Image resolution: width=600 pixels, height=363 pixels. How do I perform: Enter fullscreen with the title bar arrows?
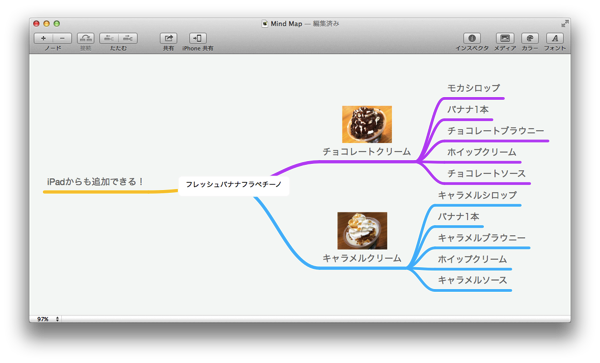(565, 24)
